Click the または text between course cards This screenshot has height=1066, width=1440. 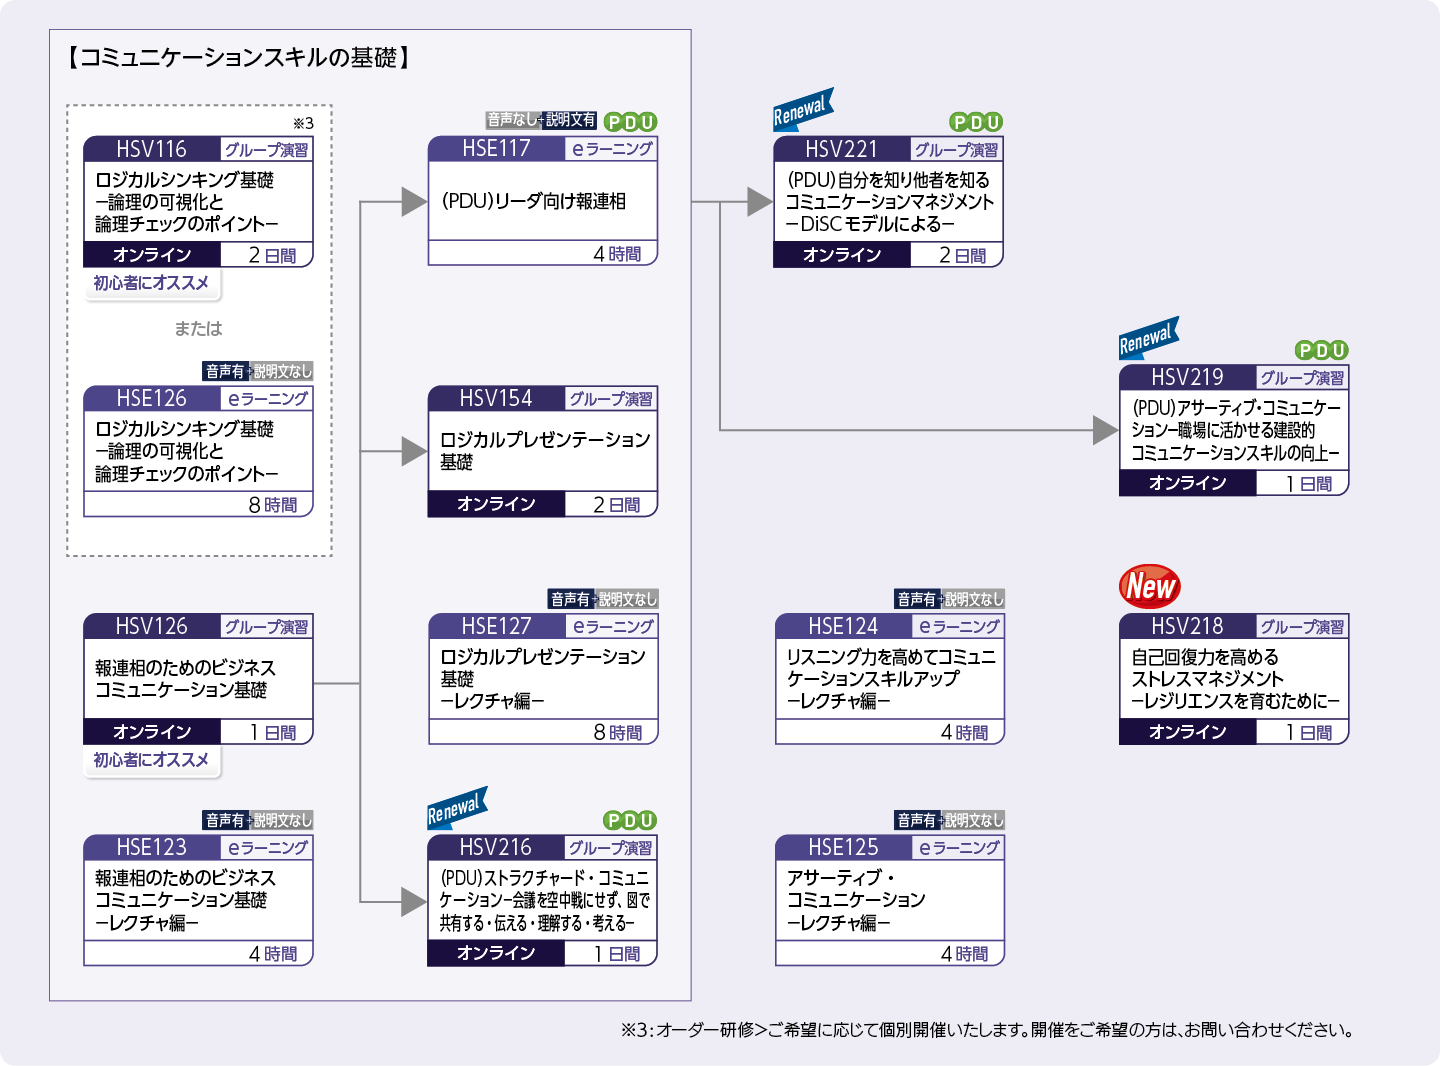(198, 328)
